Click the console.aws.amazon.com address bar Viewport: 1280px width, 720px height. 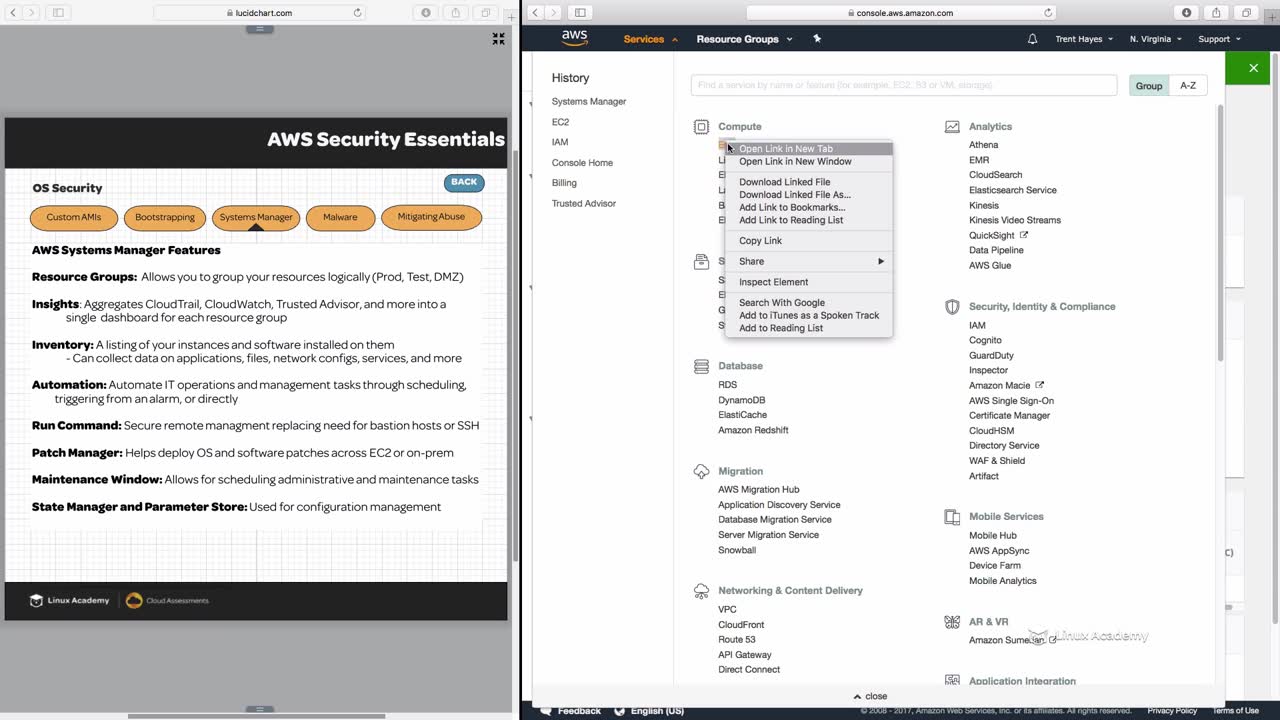(902, 13)
